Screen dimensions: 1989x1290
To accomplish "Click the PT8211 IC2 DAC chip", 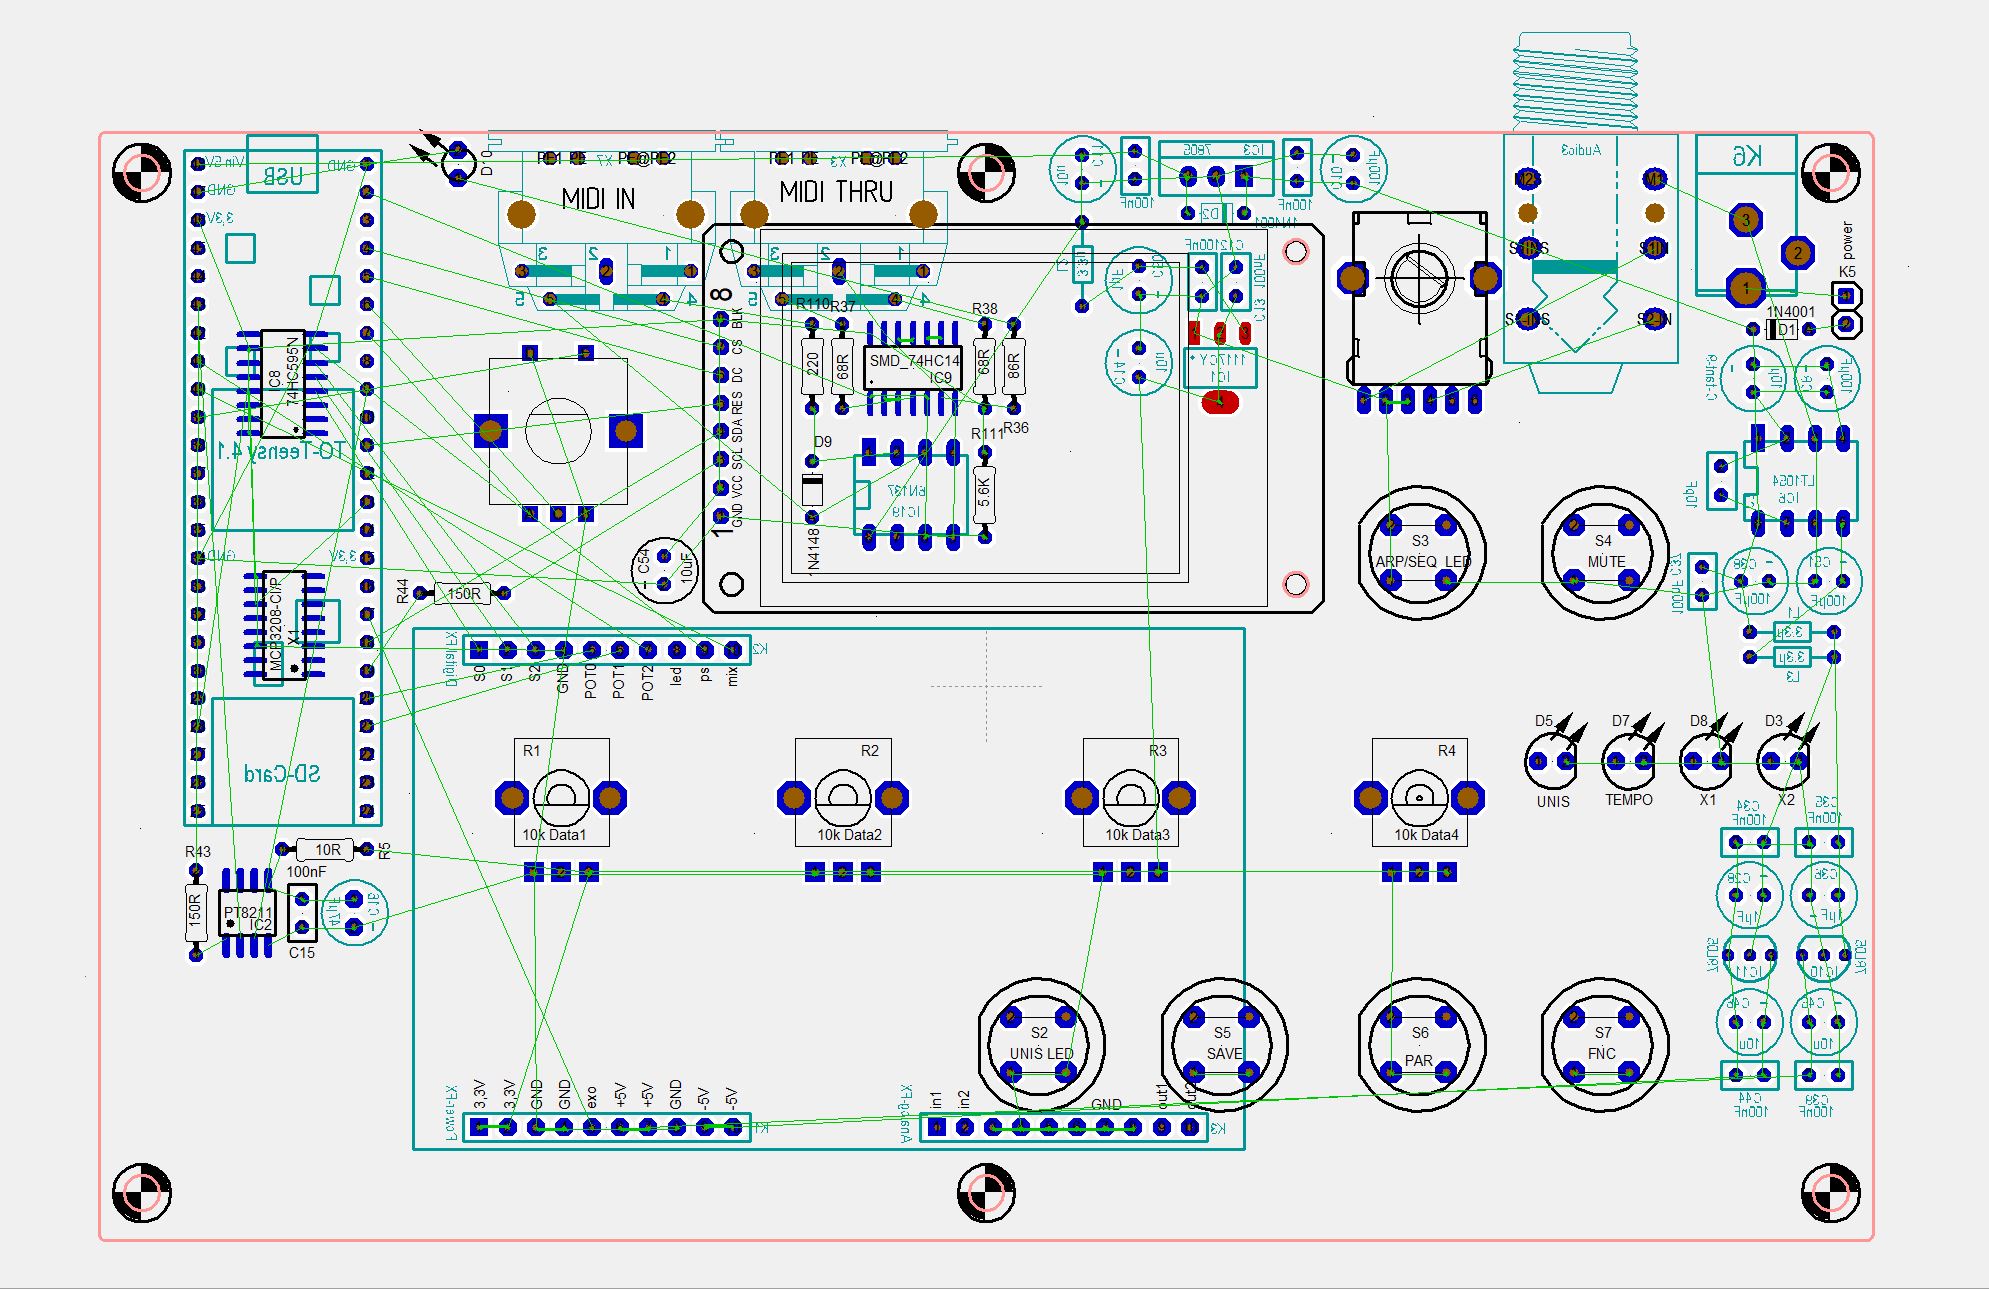I will coord(246,912).
